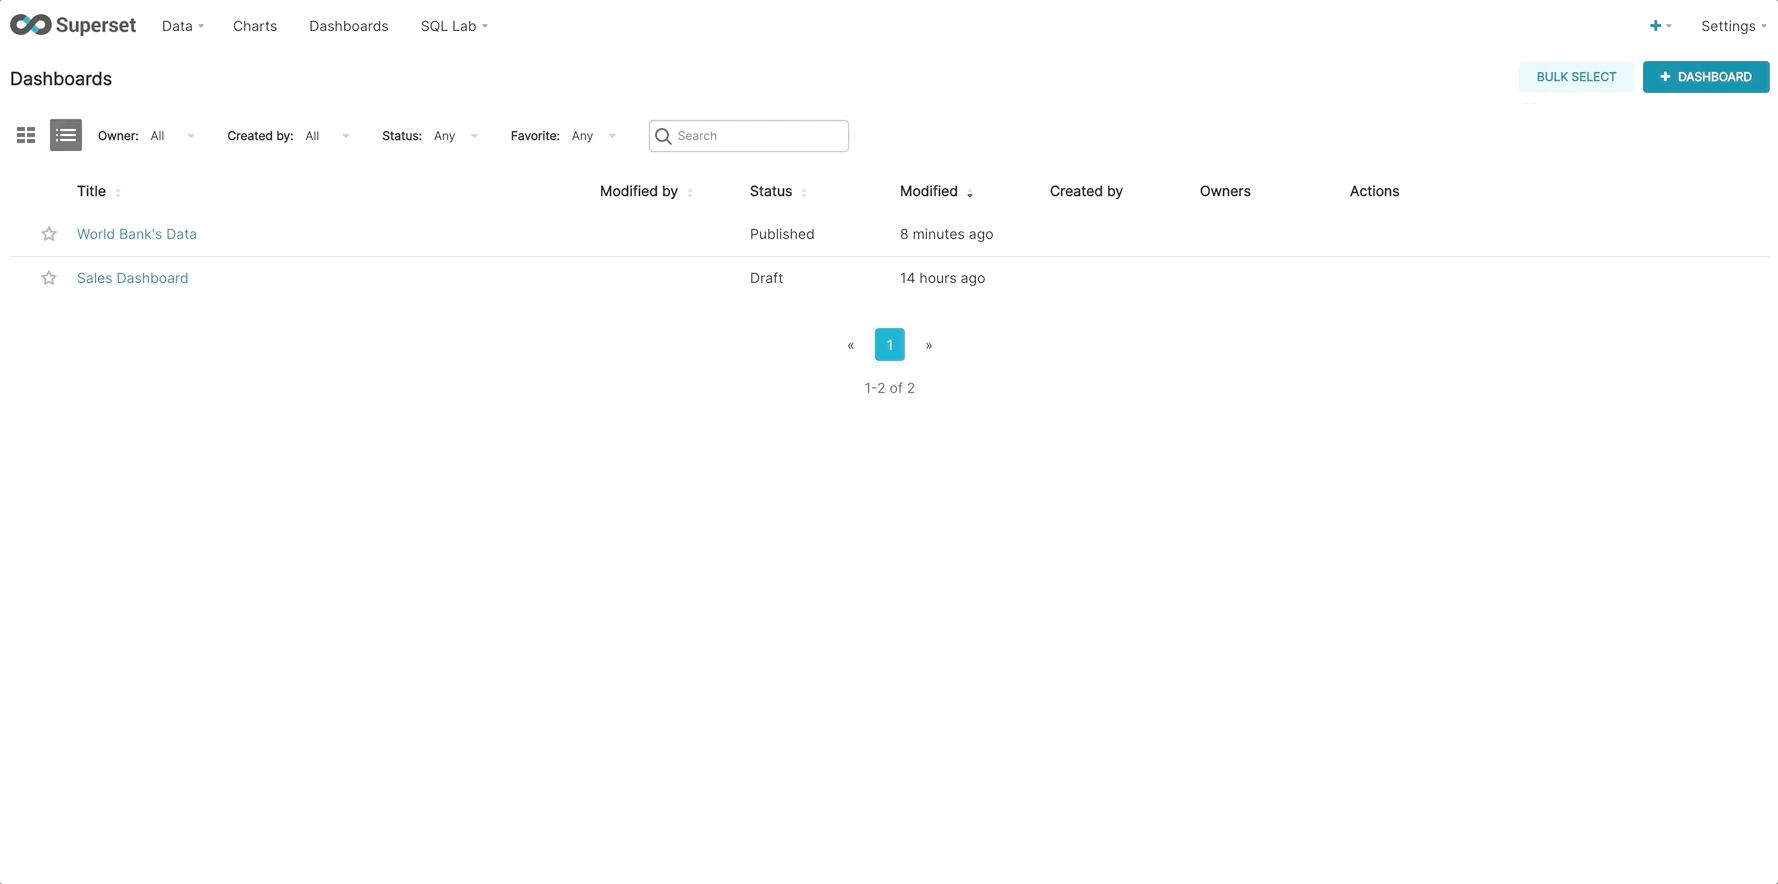
Task: Star the Sales Dashboard row
Action: tap(49, 278)
